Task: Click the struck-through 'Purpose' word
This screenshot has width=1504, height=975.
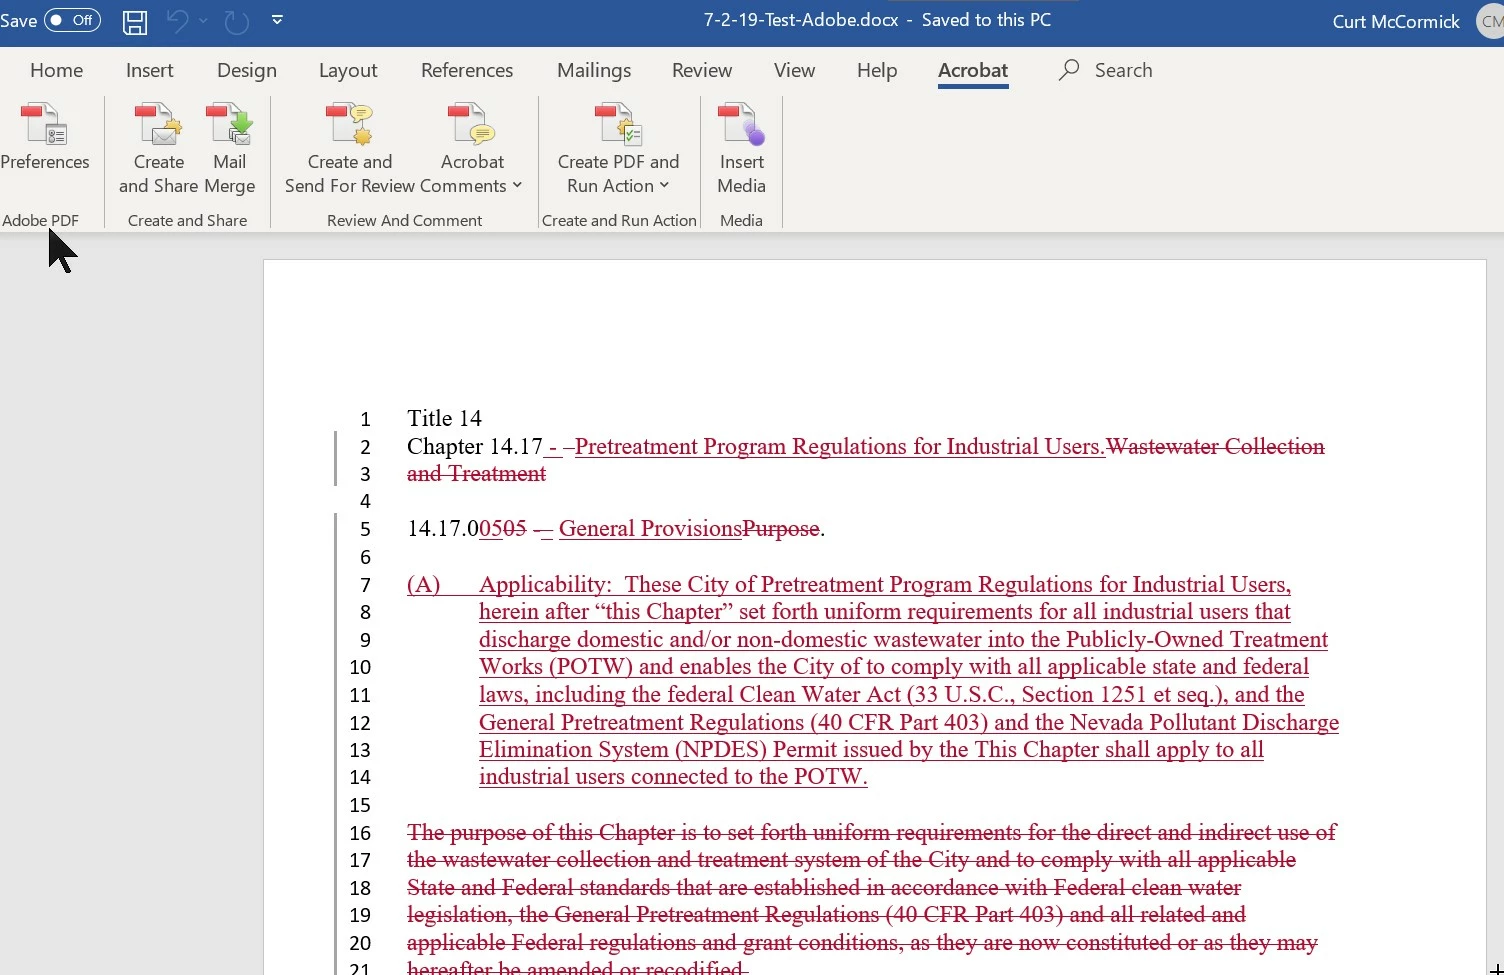Action: pyautogui.click(x=780, y=528)
